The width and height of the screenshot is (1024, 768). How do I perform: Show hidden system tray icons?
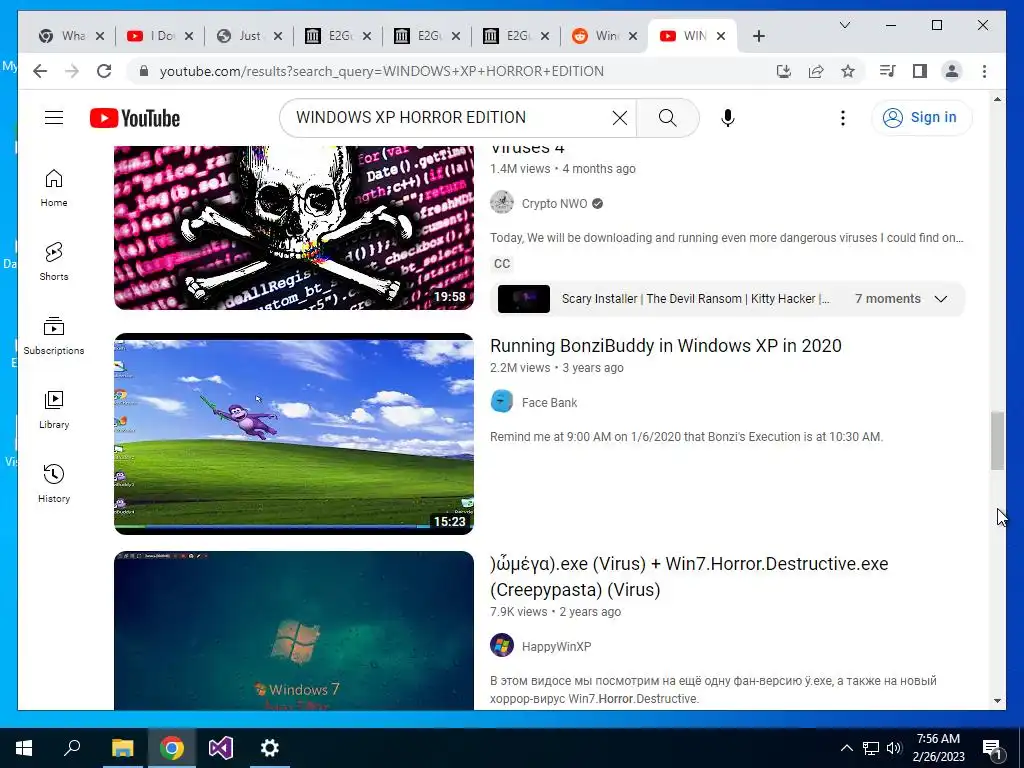[846, 748]
